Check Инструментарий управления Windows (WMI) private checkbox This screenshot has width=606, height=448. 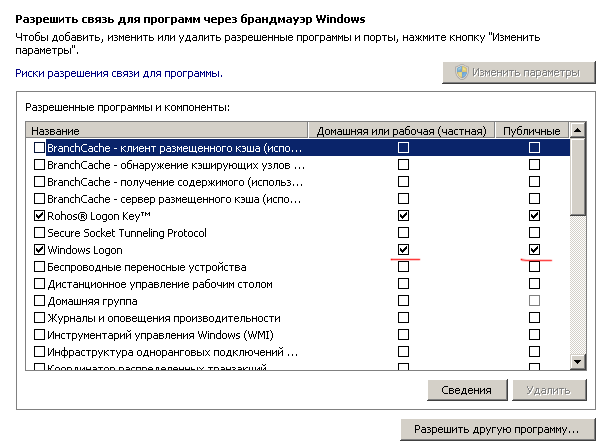pos(403,335)
